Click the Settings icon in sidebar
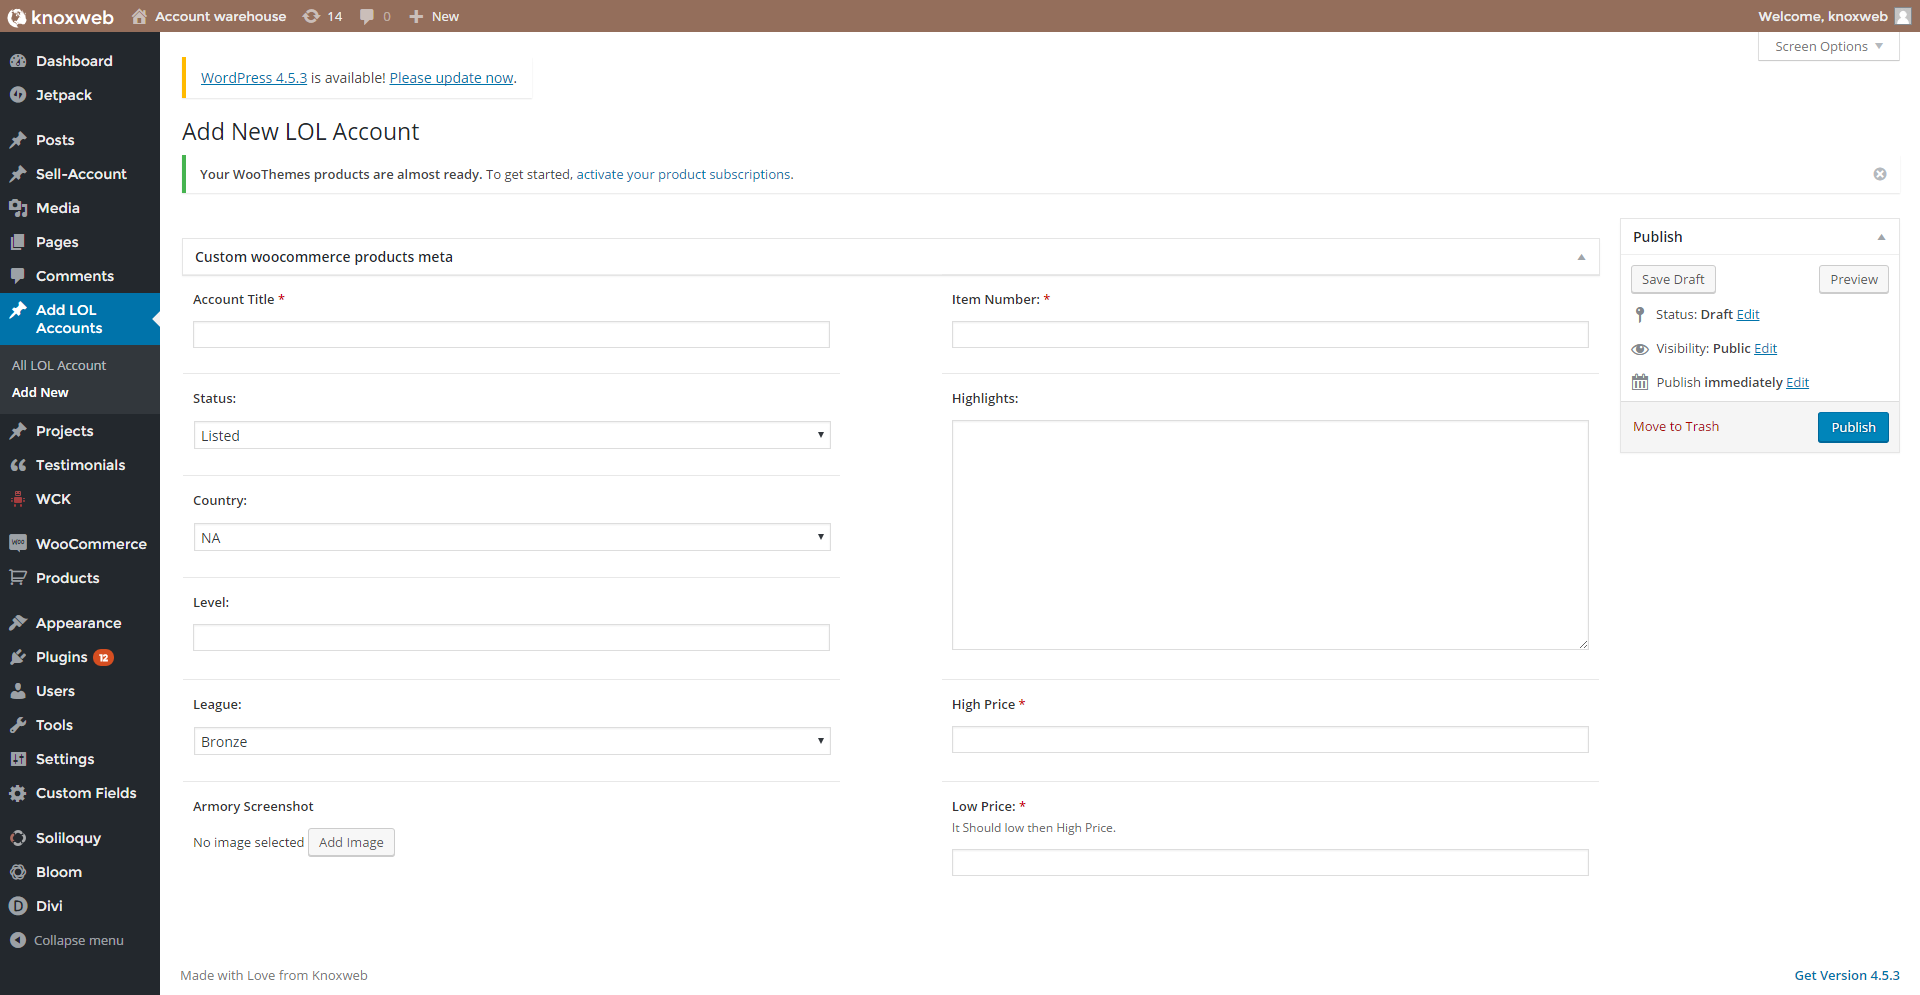 (18, 759)
